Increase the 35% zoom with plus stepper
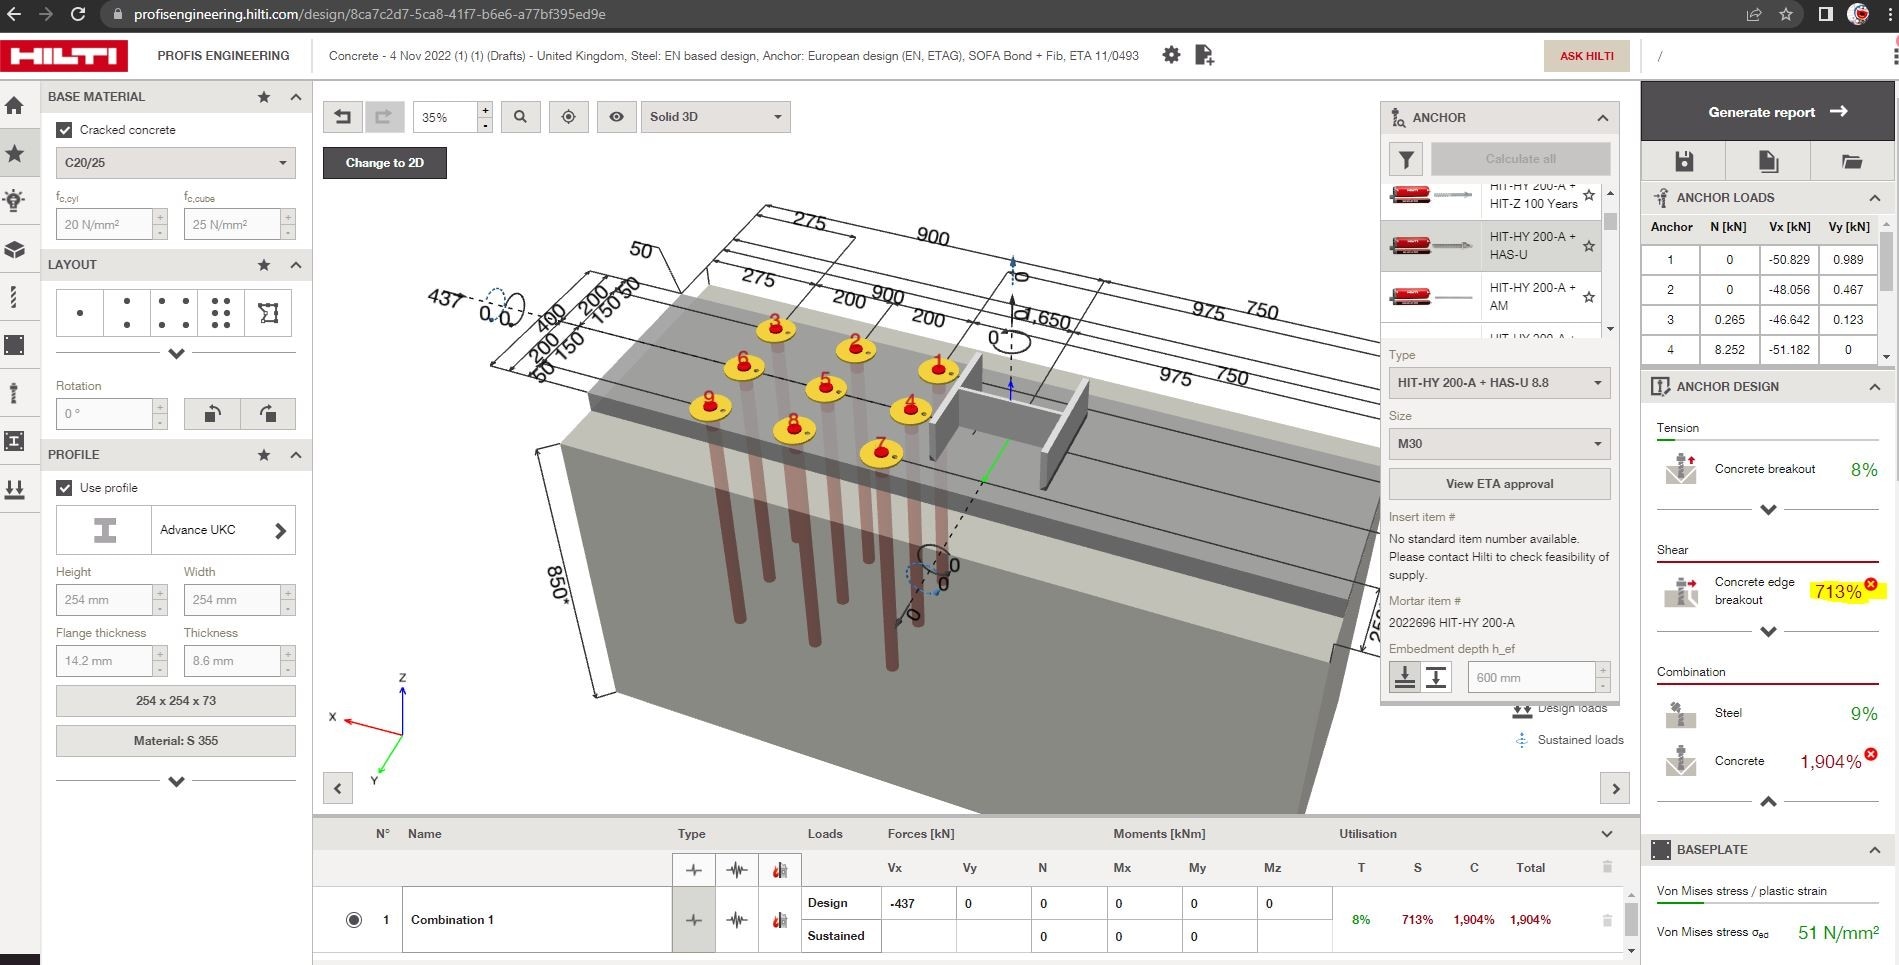Image resolution: width=1899 pixels, height=965 pixels. pyautogui.click(x=485, y=110)
